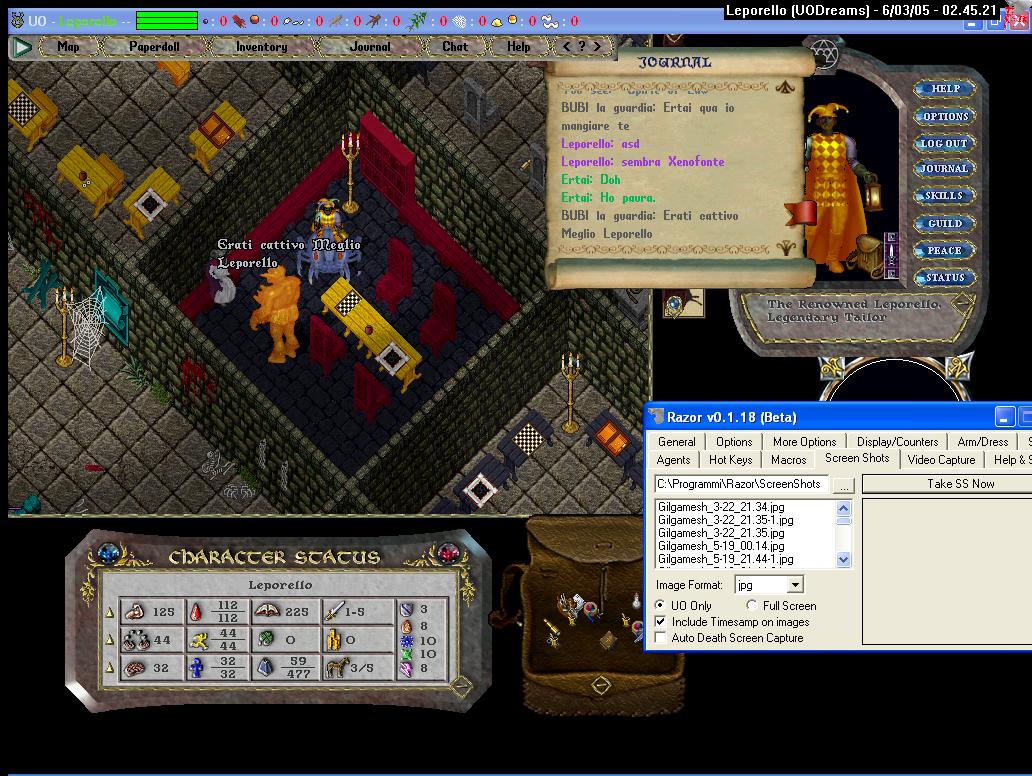Collapse the backpack container using its diamond button
The height and width of the screenshot is (776, 1032).
[x=600, y=685]
